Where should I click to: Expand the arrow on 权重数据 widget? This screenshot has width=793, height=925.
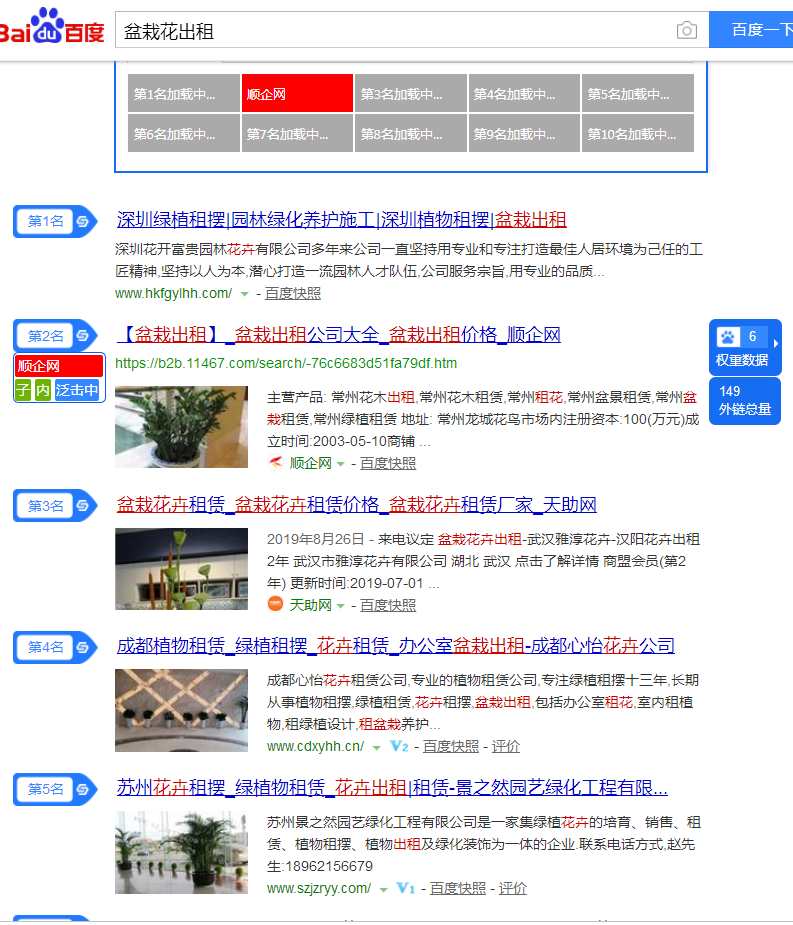776,343
